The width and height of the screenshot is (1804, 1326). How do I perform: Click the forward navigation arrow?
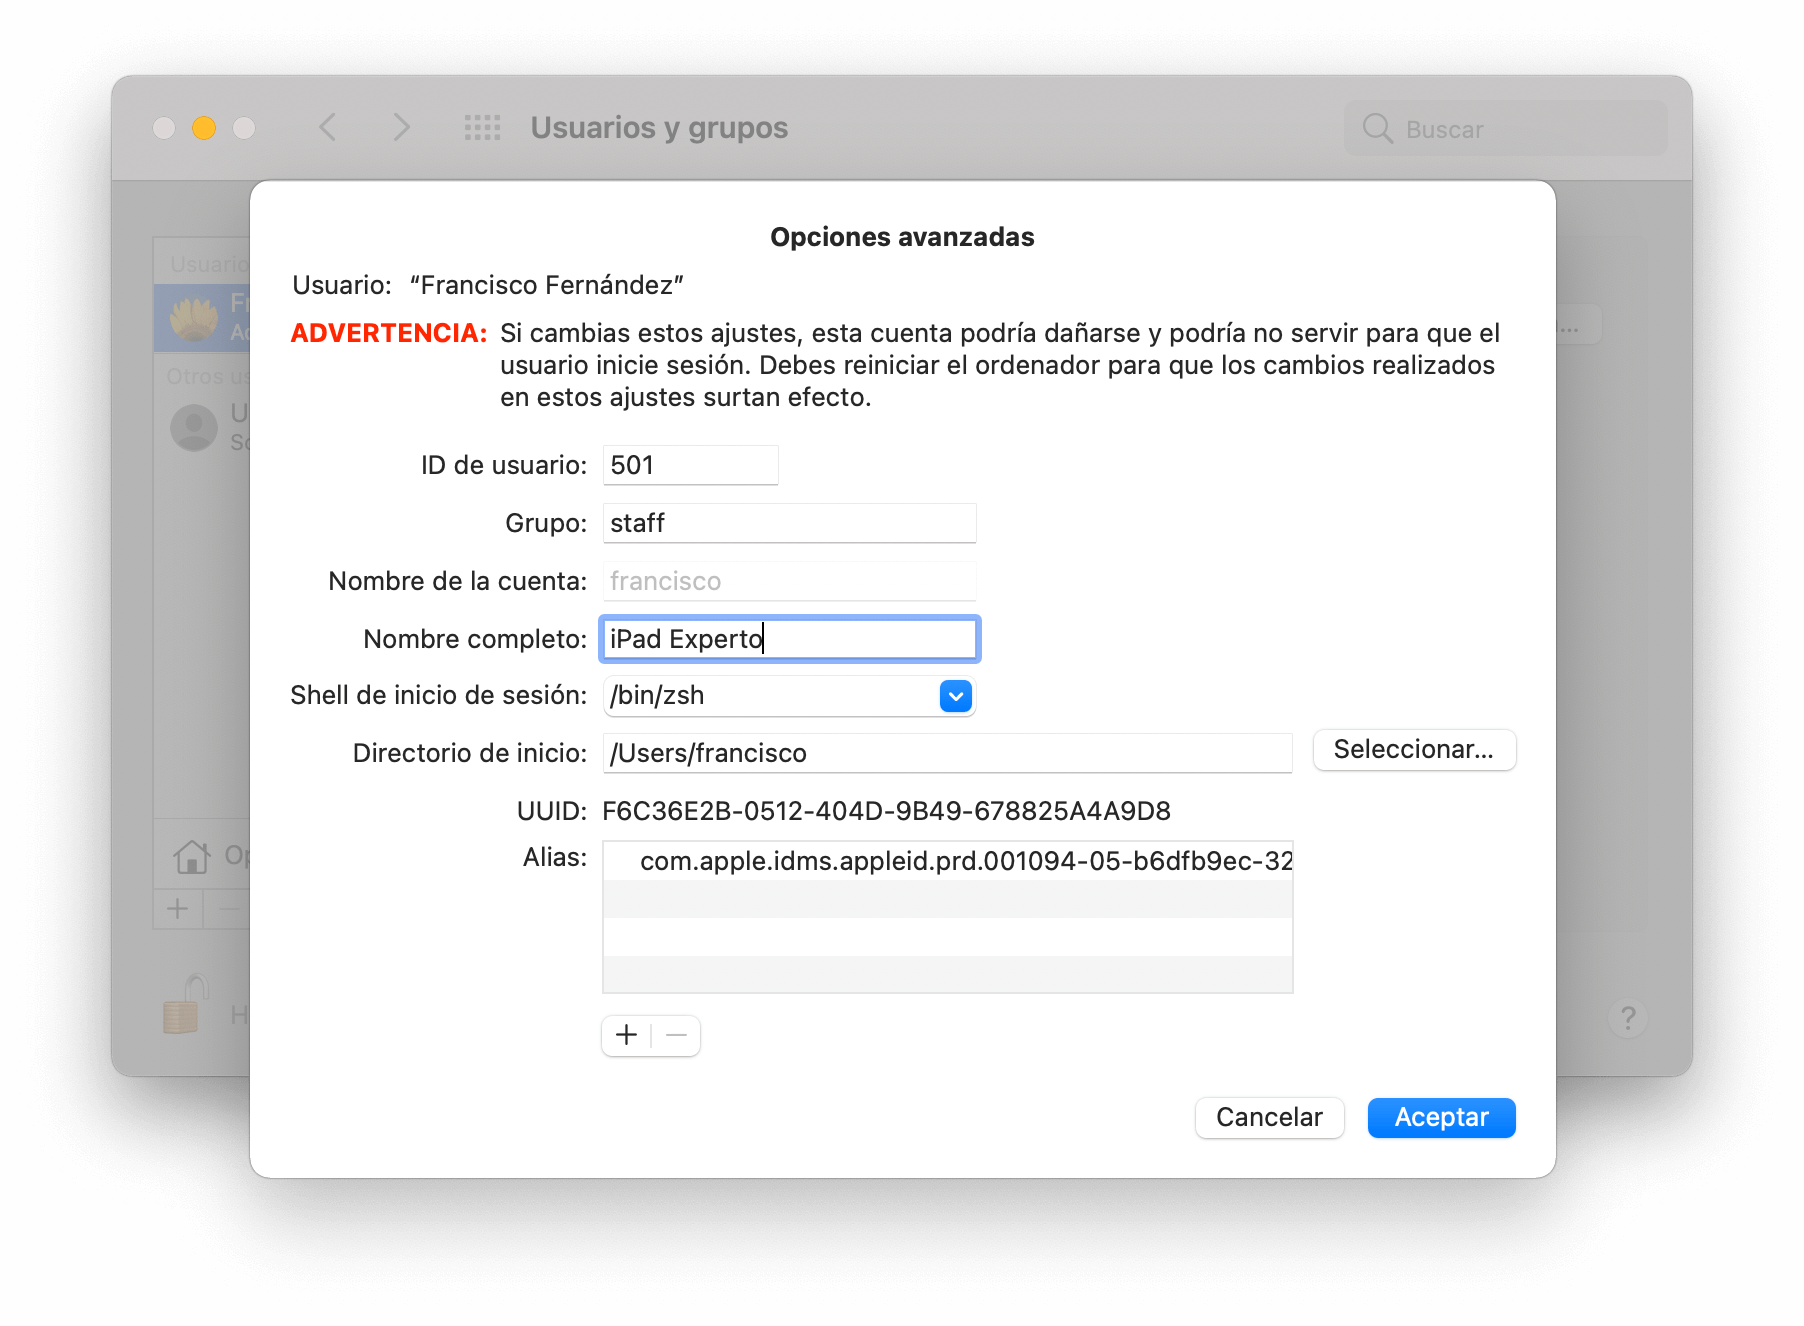[400, 128]
